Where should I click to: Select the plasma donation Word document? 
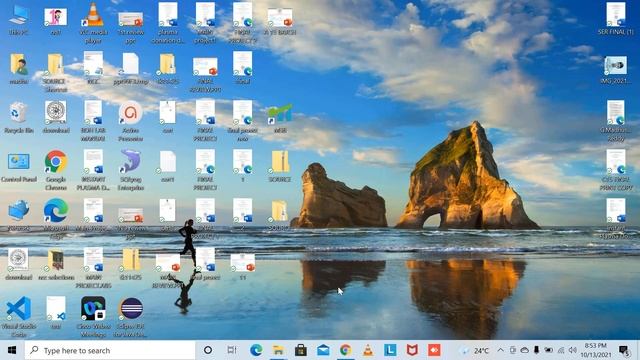(x=168, y=22)
